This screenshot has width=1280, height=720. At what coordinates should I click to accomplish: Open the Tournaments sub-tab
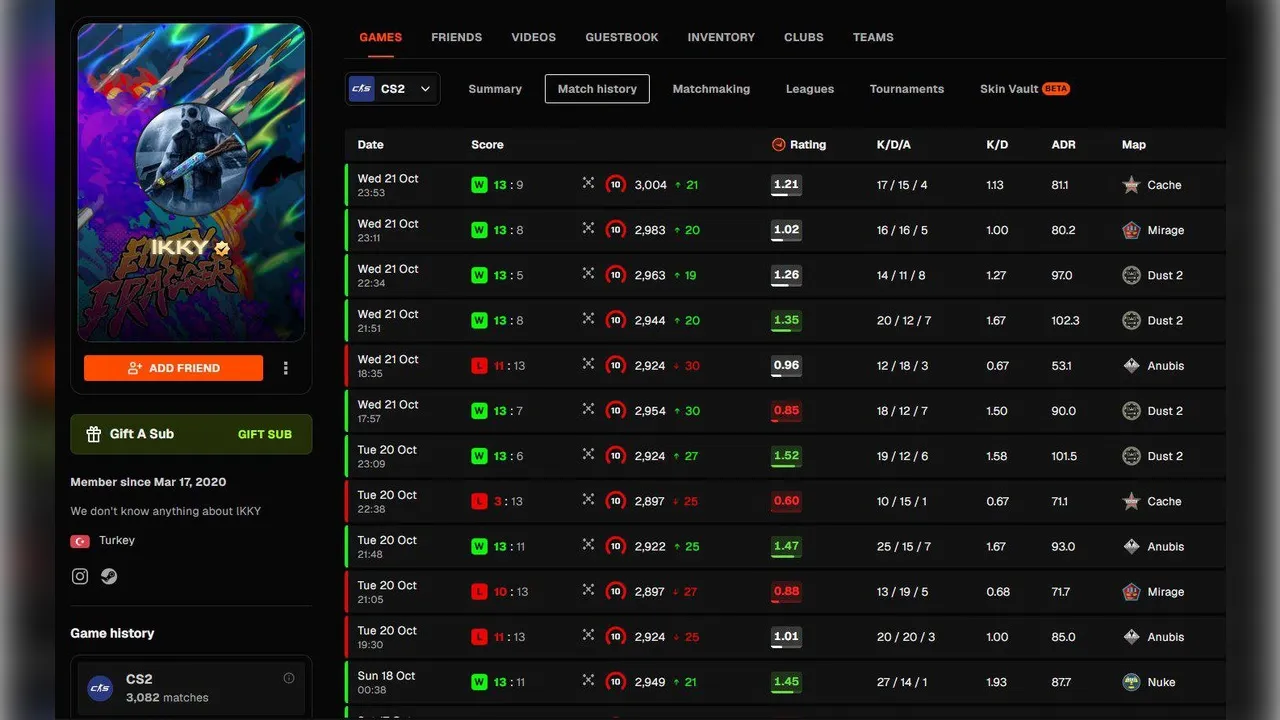pyautogui.click(x=907, y=89)
